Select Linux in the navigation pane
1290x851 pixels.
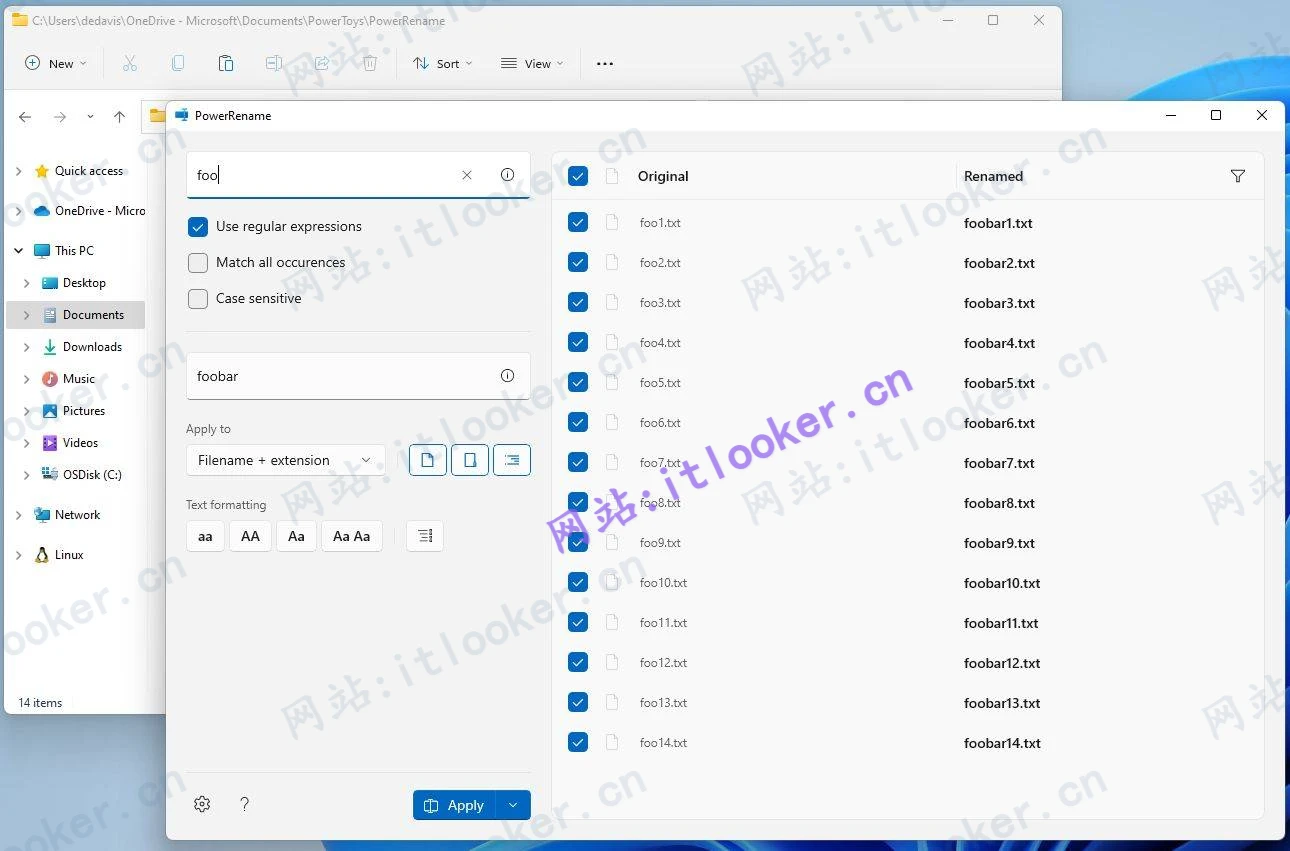(69, 555)
